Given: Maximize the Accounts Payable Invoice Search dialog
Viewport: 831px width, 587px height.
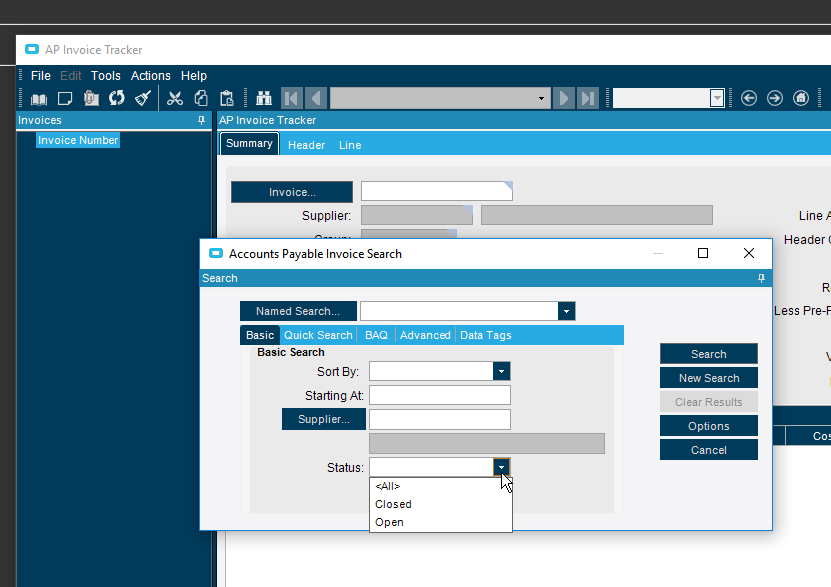Looking at the screenshot, I should coord(703,253).
